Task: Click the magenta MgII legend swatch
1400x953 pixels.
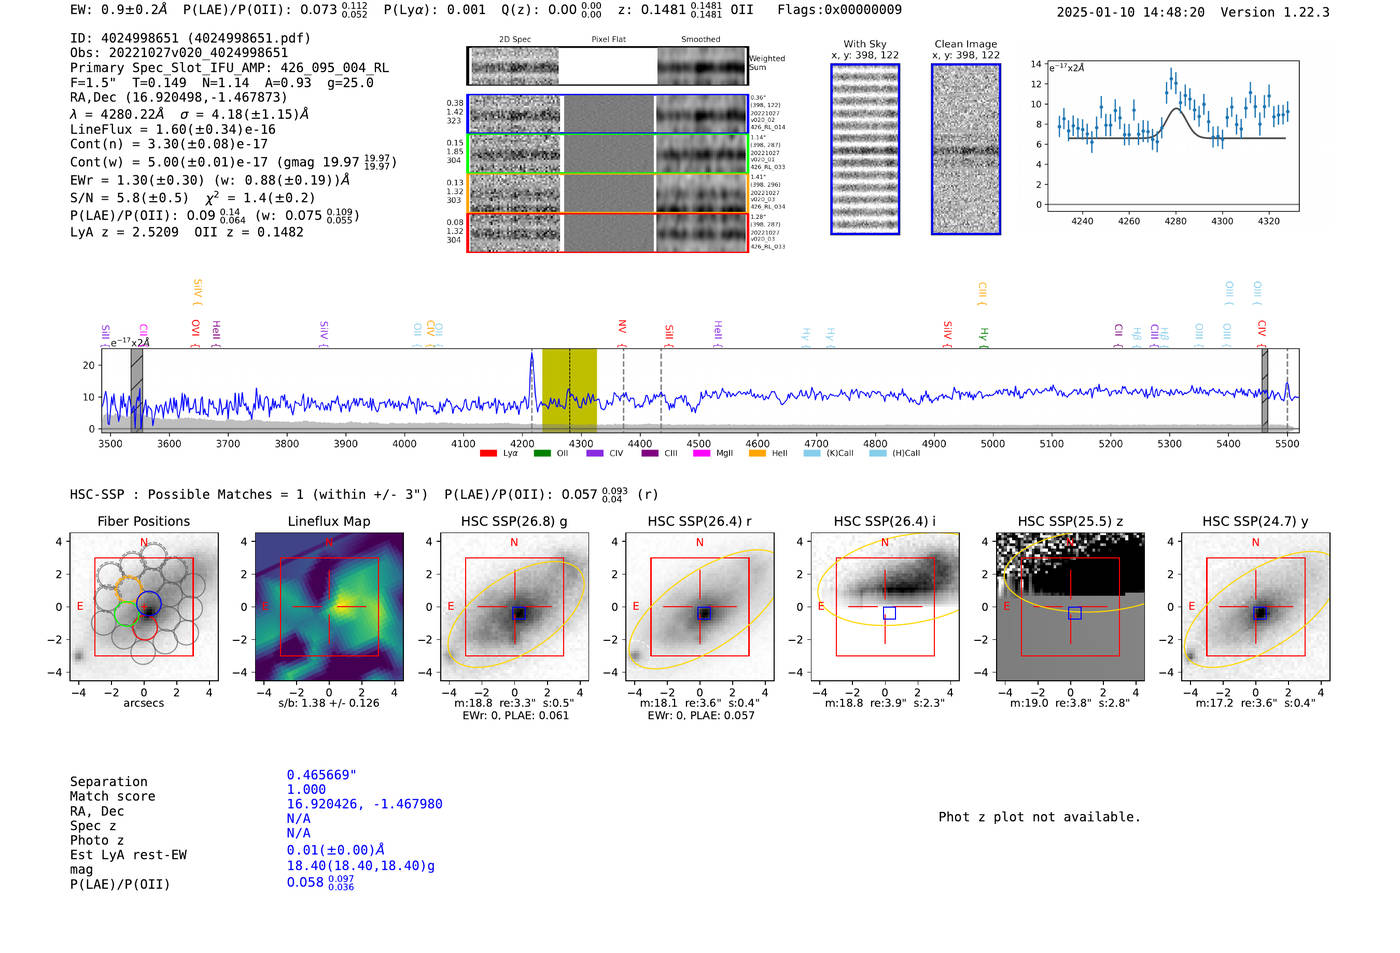Action: pyautogui.click(x=702, y=453)
